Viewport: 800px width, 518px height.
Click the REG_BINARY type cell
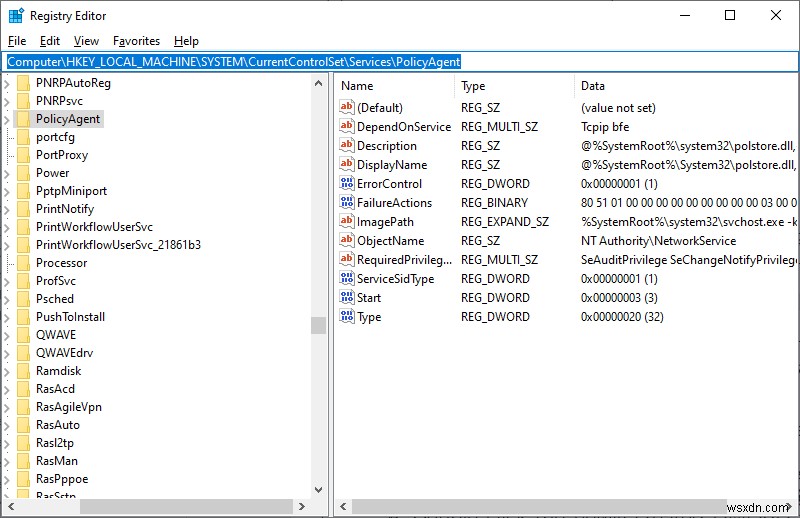(494, 203)
